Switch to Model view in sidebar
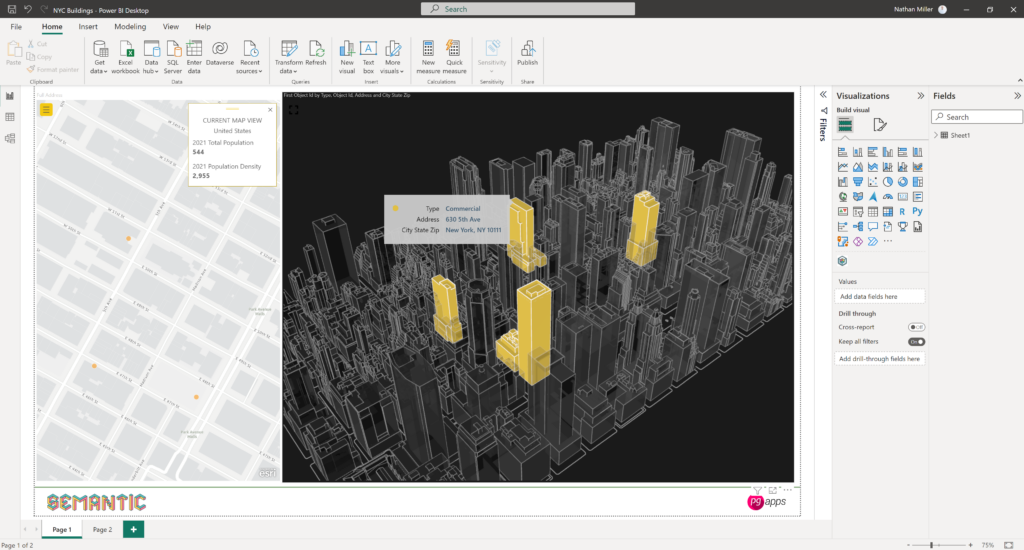 tap(10, 138)
